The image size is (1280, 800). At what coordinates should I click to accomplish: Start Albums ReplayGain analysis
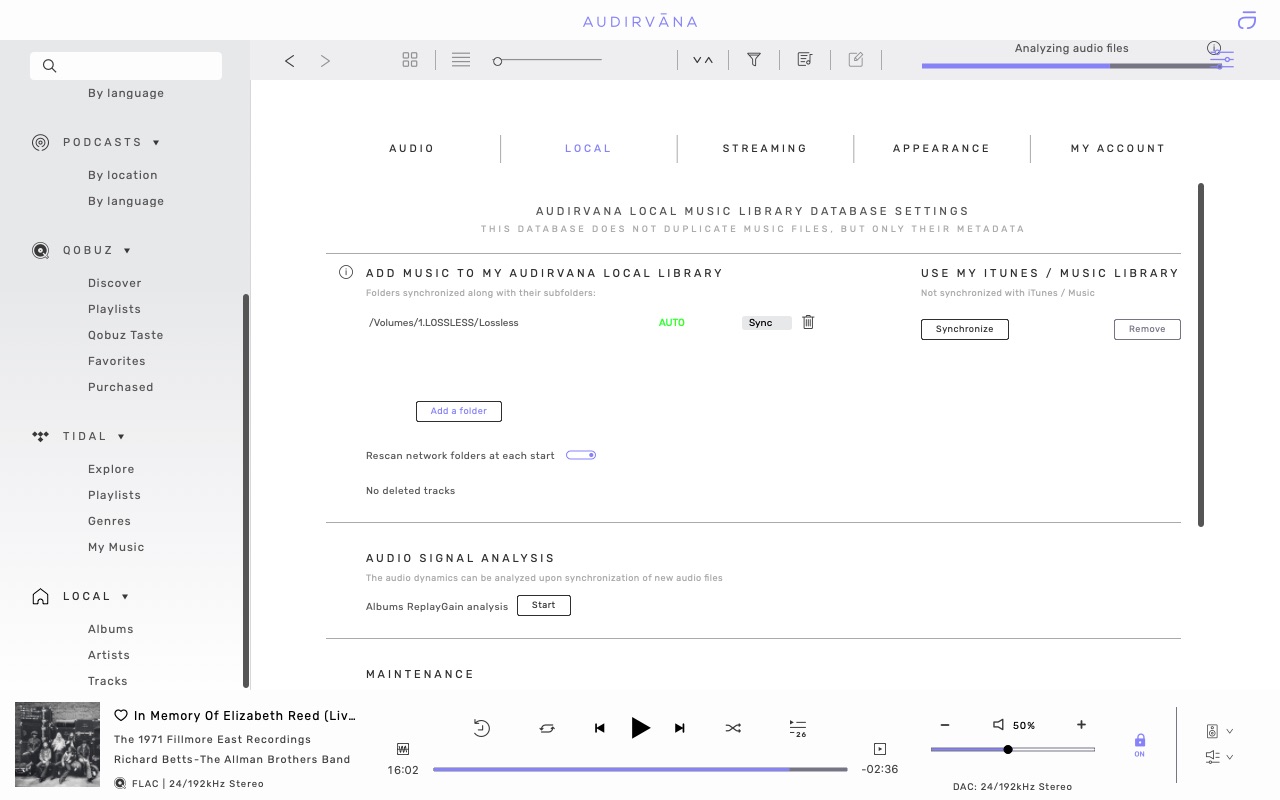tap(544, 605)
